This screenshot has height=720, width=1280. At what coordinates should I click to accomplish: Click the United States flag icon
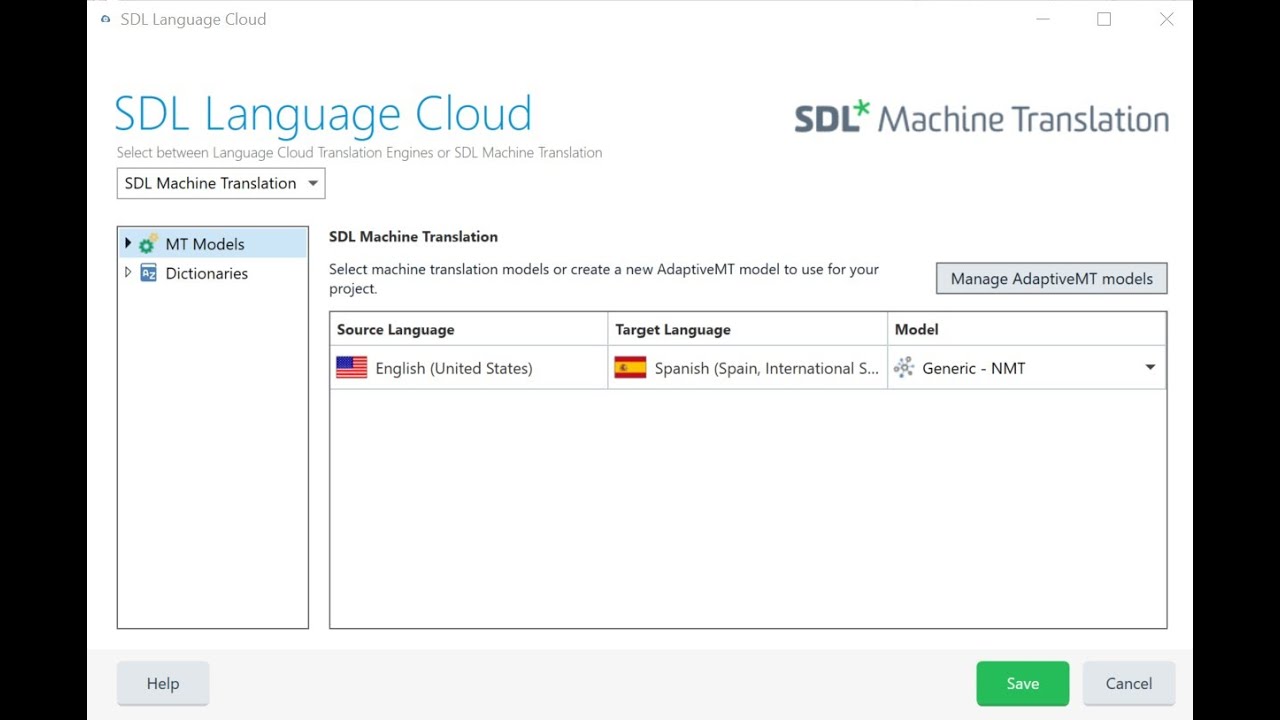(352, 368)
